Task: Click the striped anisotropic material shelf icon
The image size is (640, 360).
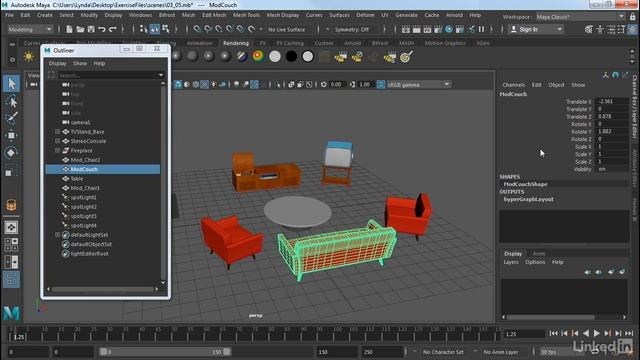Action: point(242,56)
